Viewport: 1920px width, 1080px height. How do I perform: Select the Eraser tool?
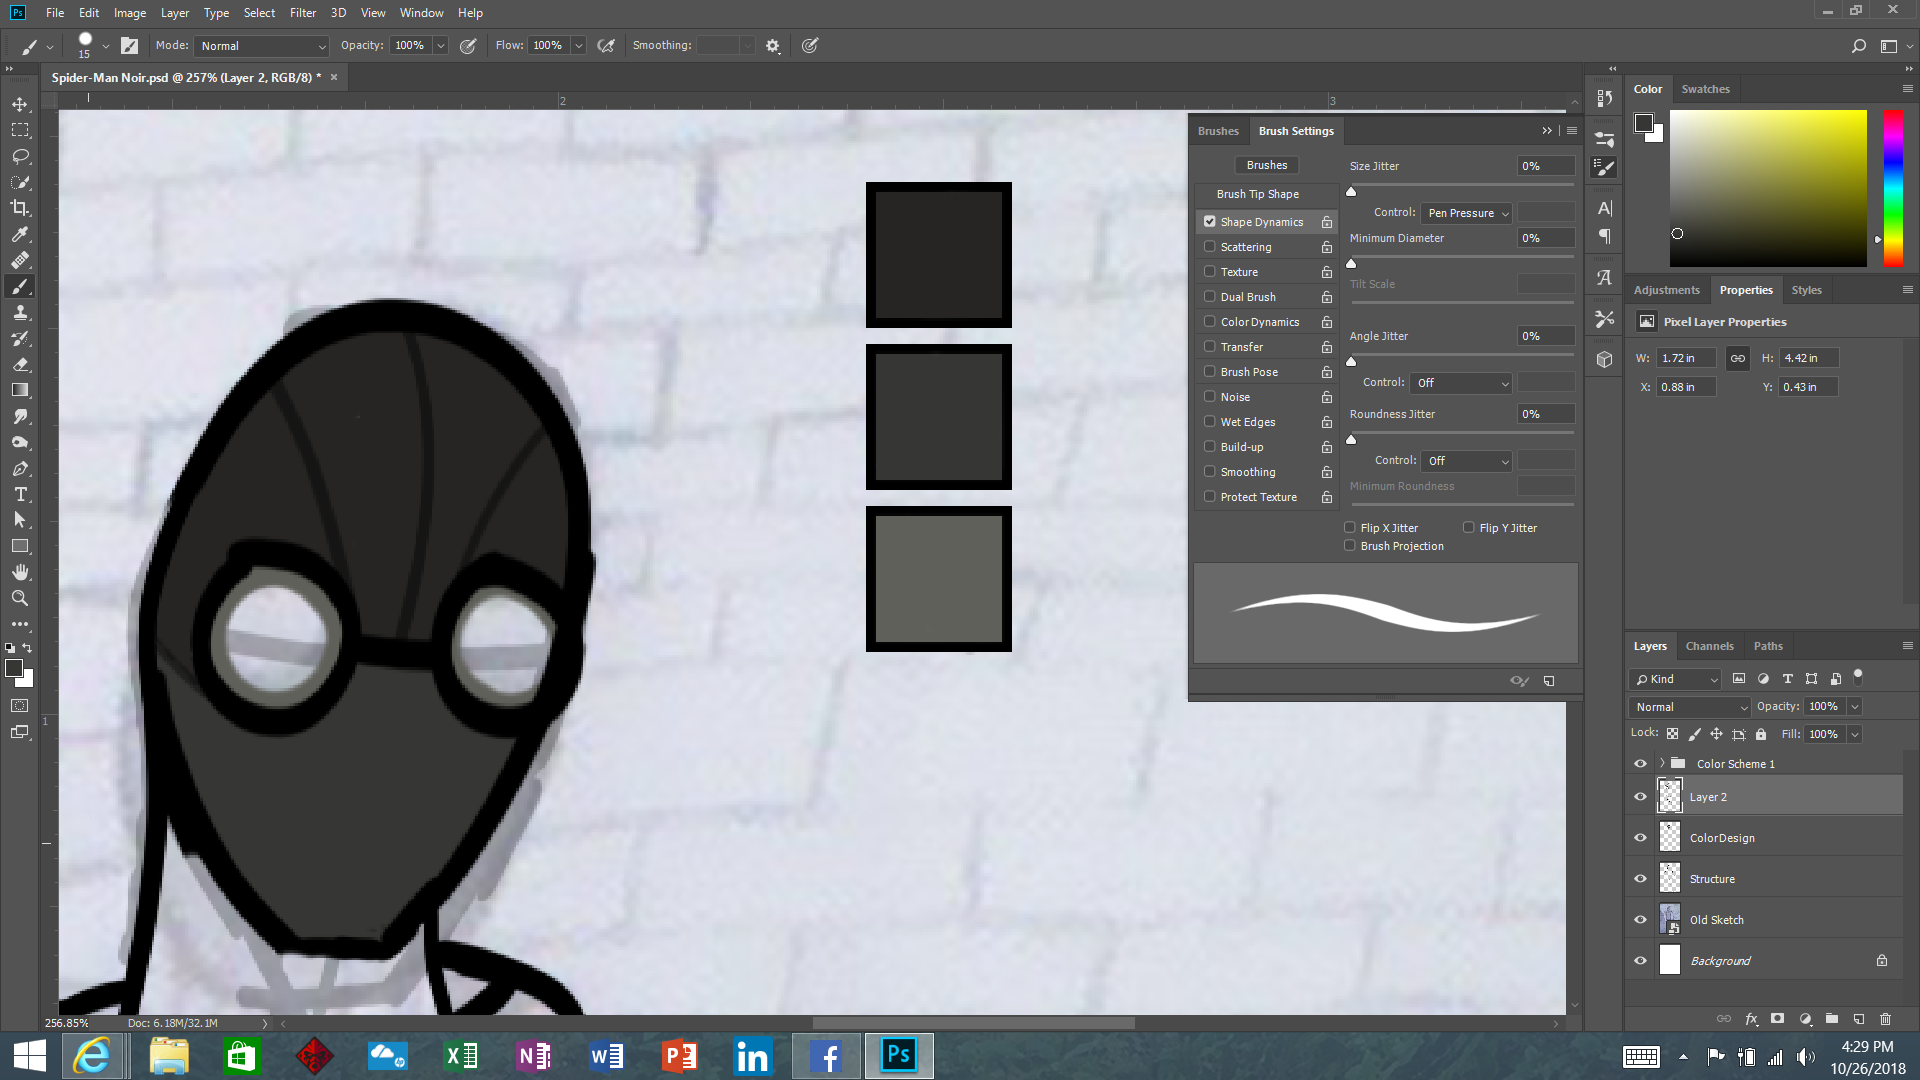(20, 365)
